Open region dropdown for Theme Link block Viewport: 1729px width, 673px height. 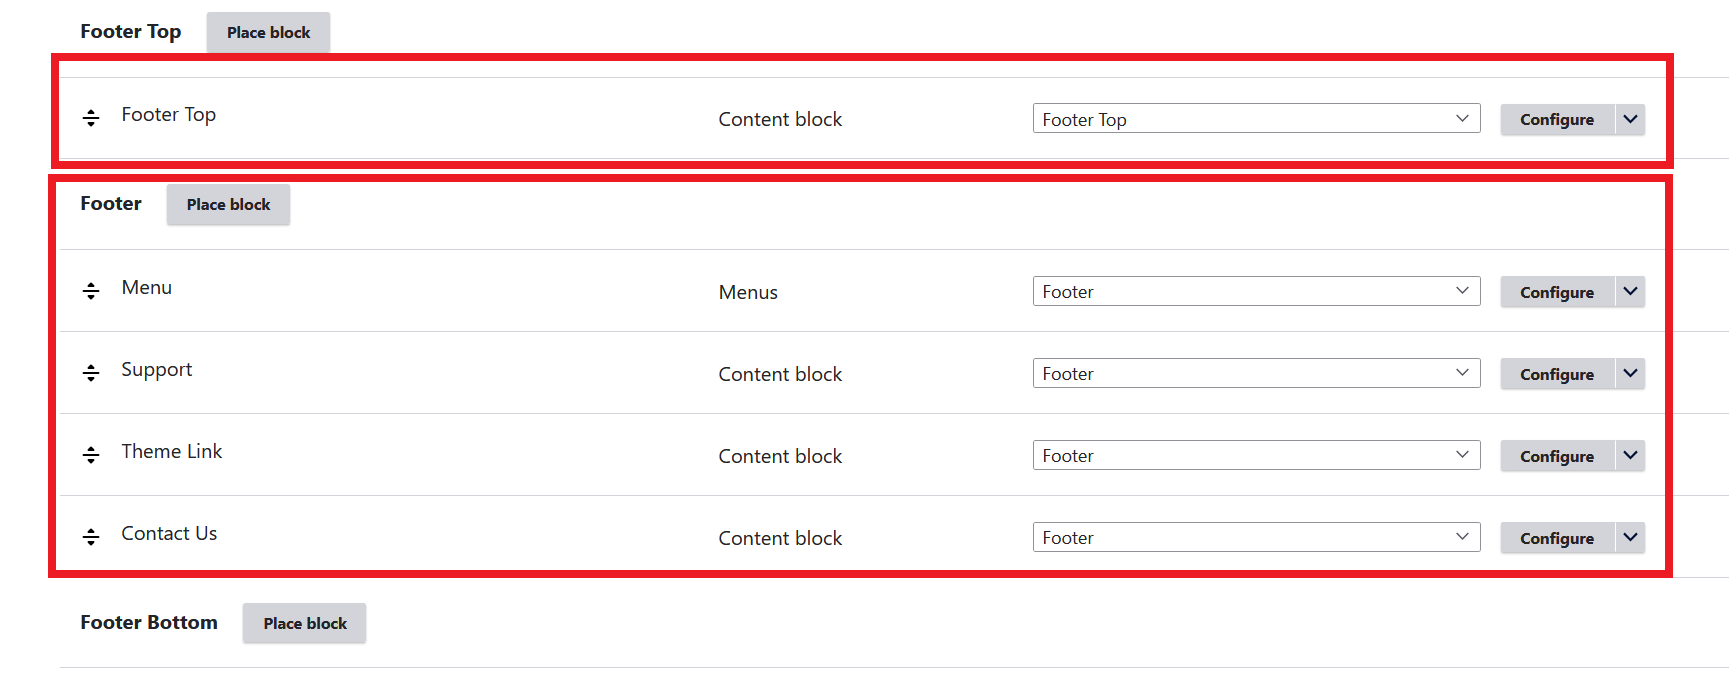point(1255,455)
